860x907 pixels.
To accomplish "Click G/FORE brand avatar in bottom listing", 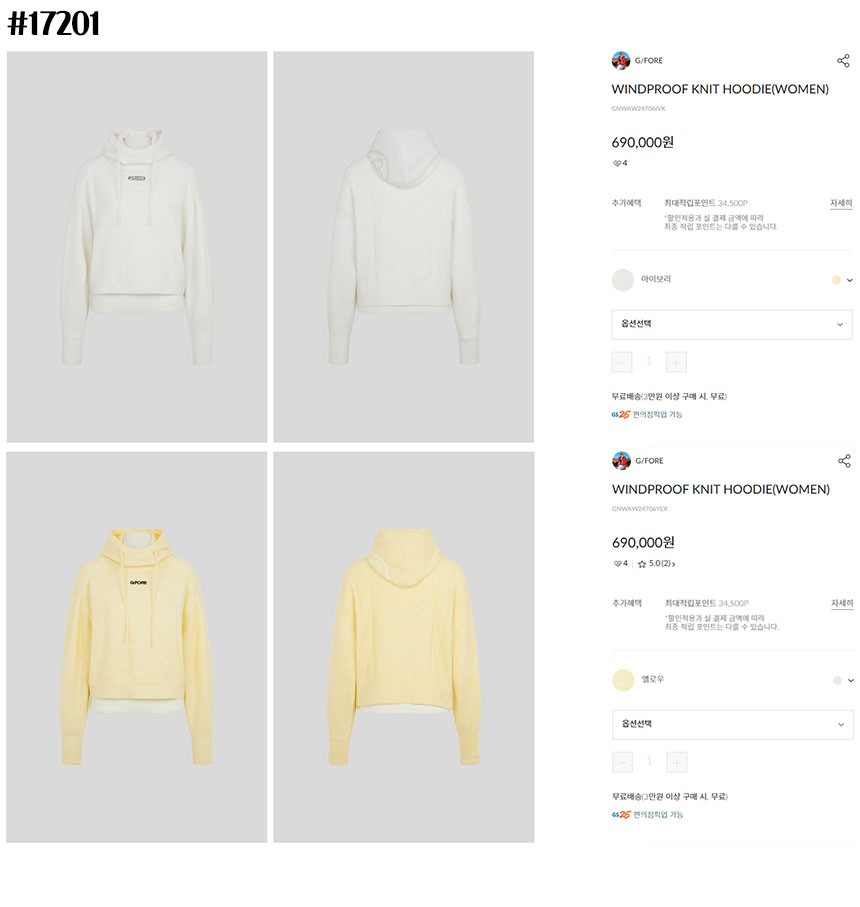I will pyautogui.click(x=621, y=460).
